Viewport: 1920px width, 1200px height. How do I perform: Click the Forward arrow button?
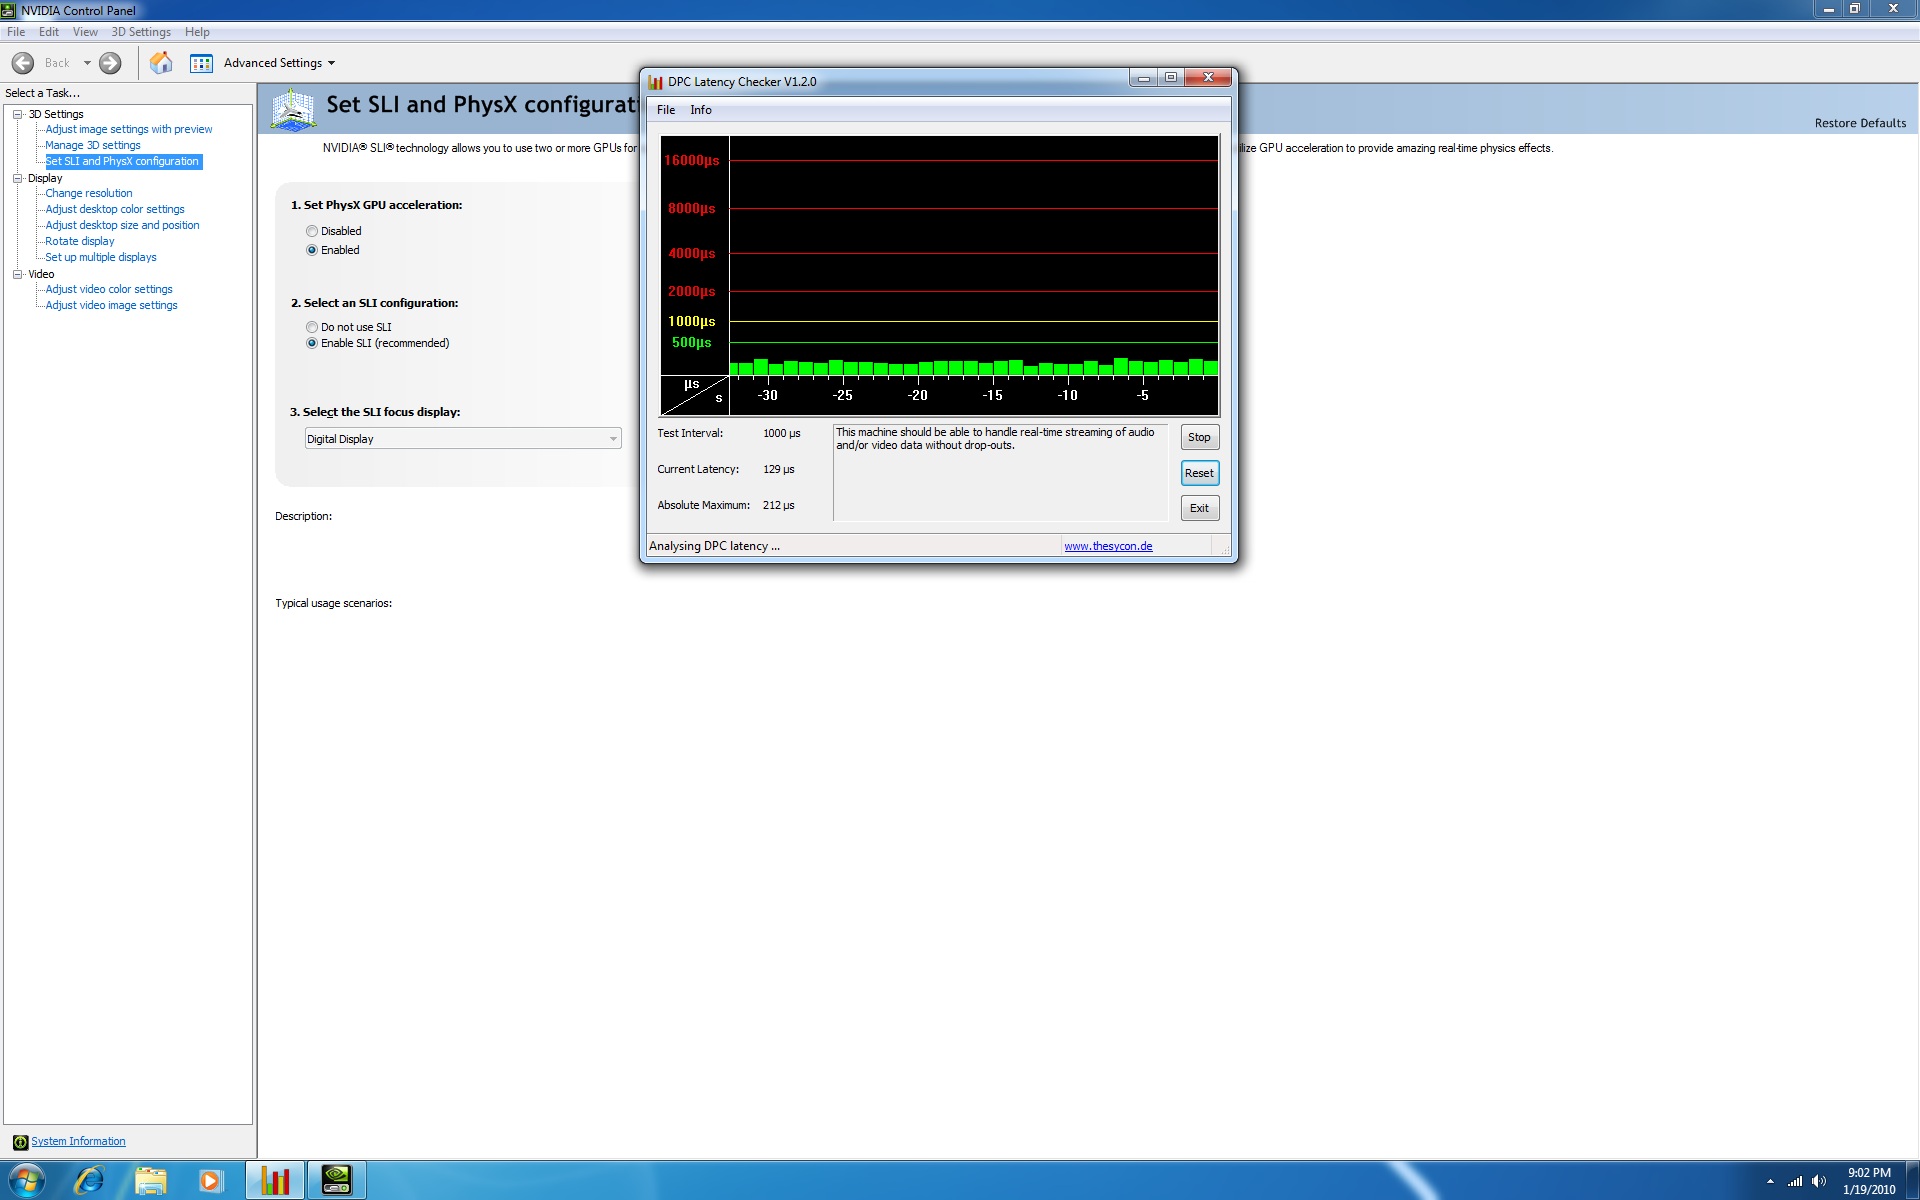pos(110,63)
